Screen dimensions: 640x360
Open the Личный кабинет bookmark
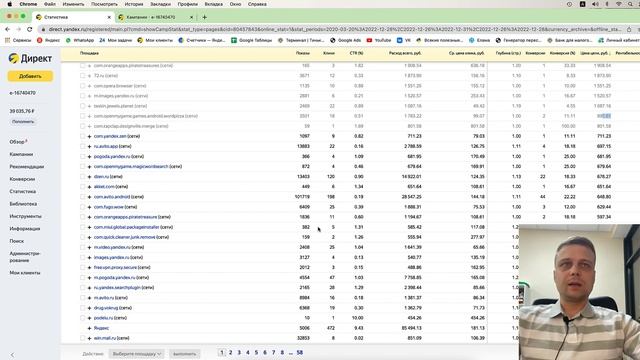click(619, 40)
